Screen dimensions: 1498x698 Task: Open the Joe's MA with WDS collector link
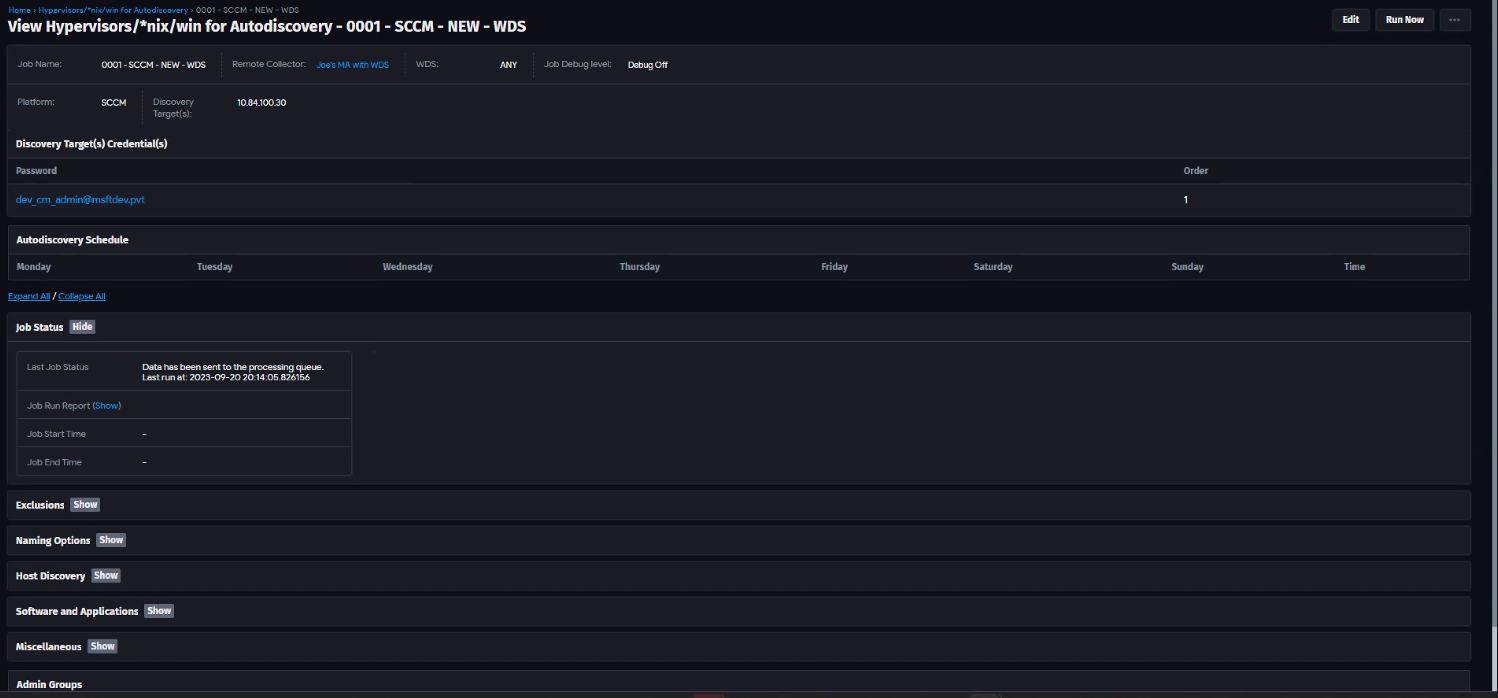[x=352, y=65]
